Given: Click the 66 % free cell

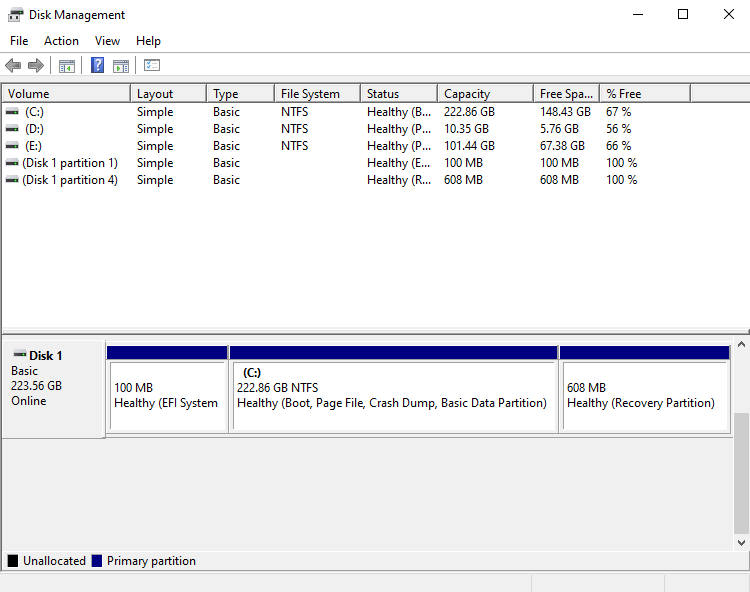Looking at the screenshot, I should click(x=618, y=146).
